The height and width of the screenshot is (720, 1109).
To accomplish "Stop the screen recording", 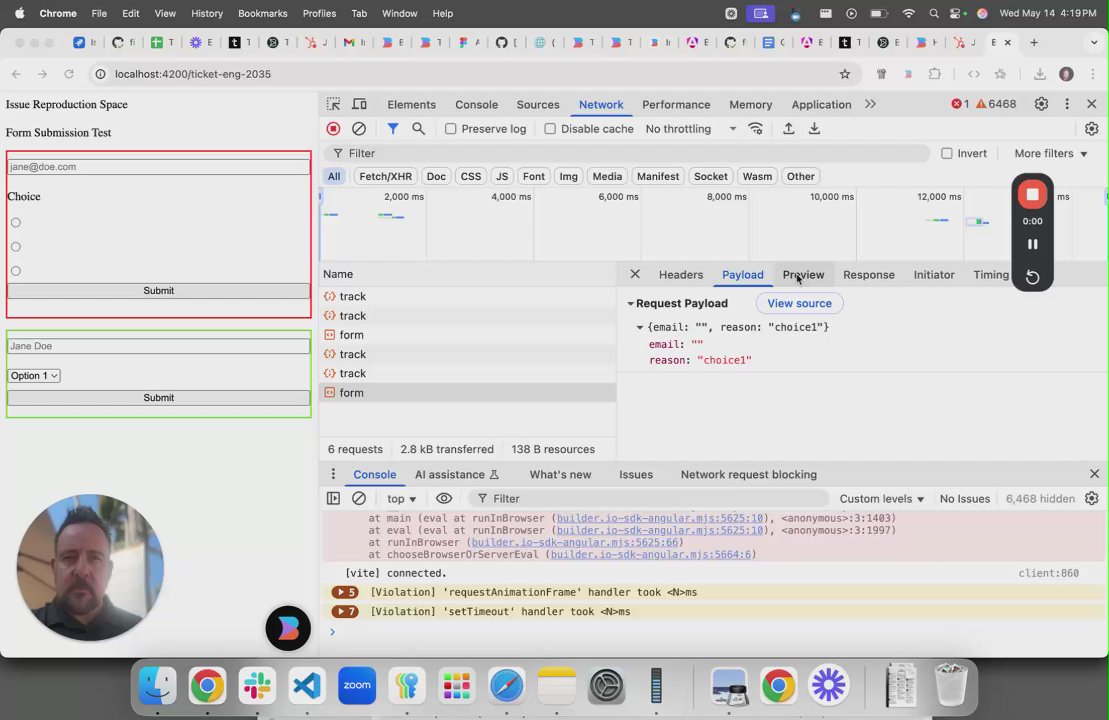I will pos(1033,194).
